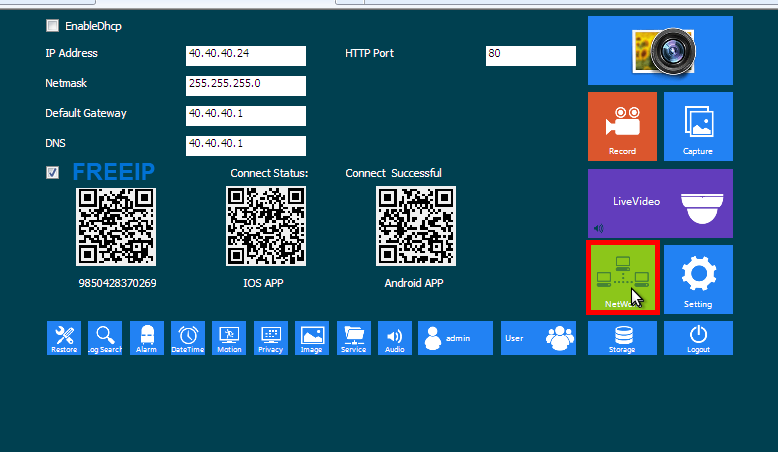The width and height of the screenshot is (778, 452).
Task: Click the DNS input field
Action: point(246,146)
